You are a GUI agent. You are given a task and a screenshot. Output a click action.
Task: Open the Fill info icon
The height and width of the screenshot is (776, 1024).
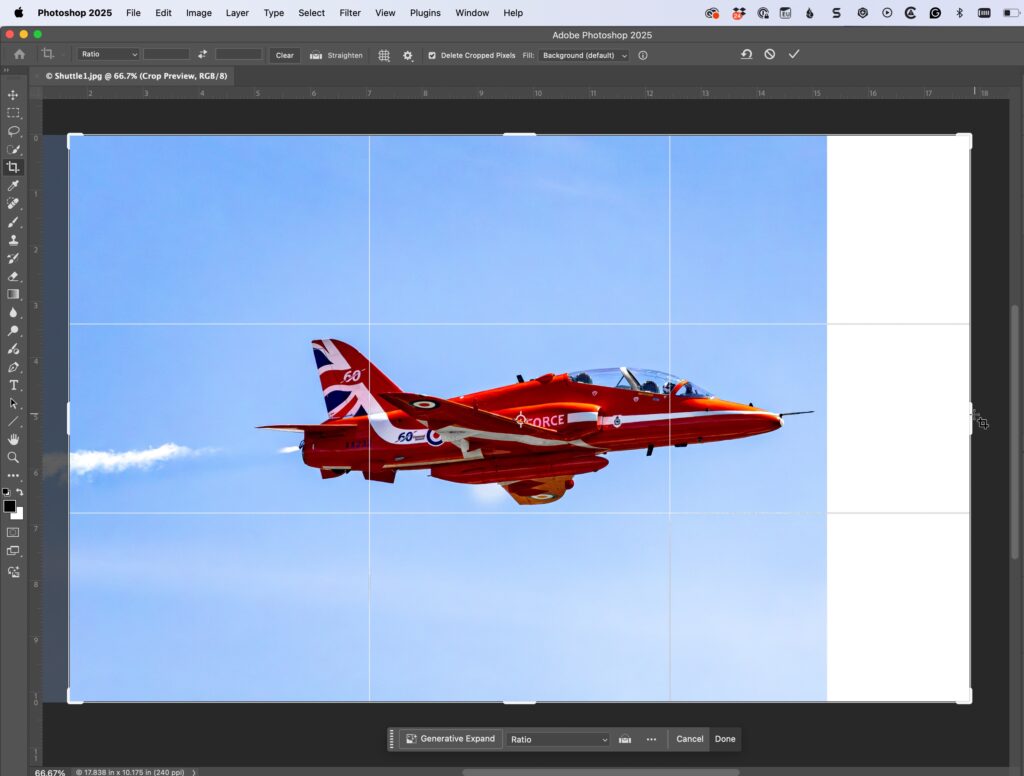point(643,56)
